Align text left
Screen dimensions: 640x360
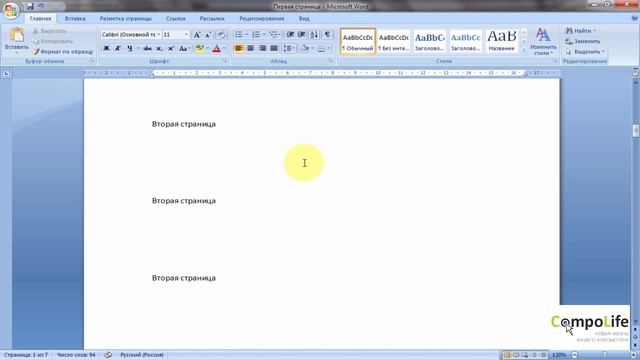[x=239, y=49]
